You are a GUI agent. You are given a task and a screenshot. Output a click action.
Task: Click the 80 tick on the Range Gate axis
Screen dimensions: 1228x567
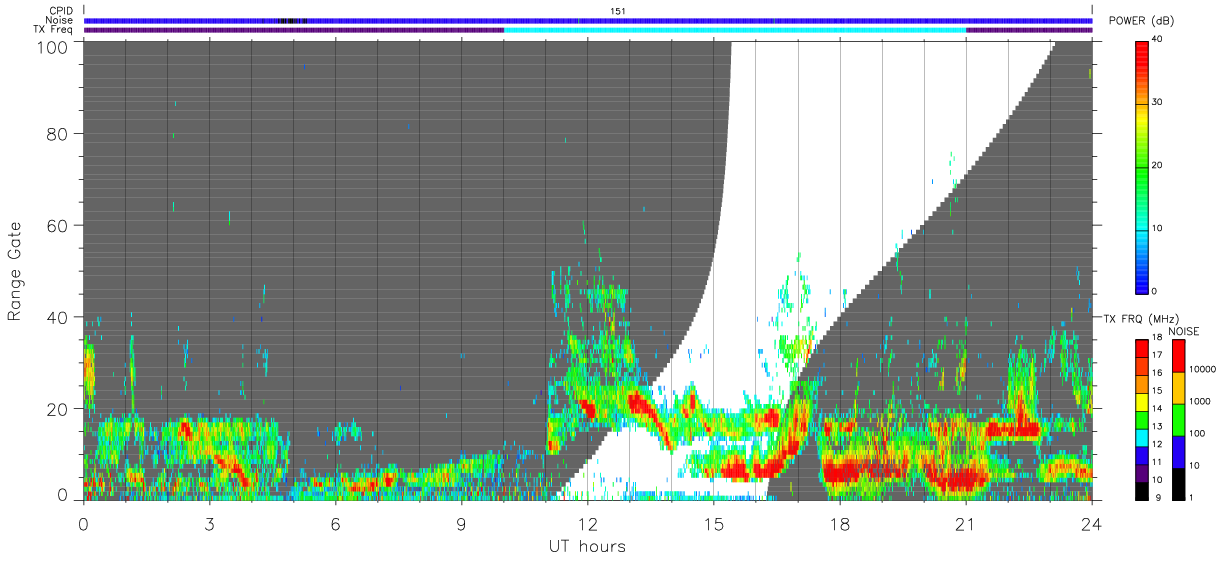58,134
